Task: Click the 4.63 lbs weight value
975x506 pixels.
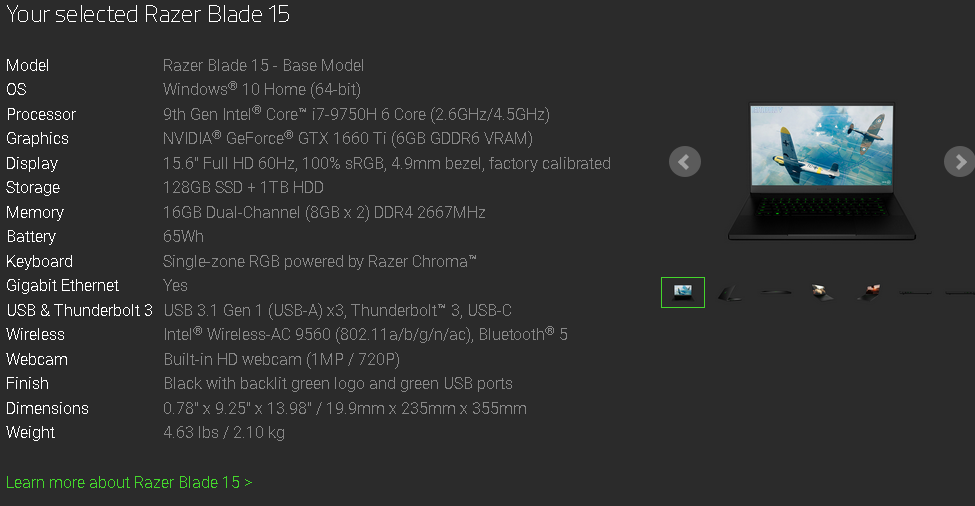Action: tap(223, 432)
